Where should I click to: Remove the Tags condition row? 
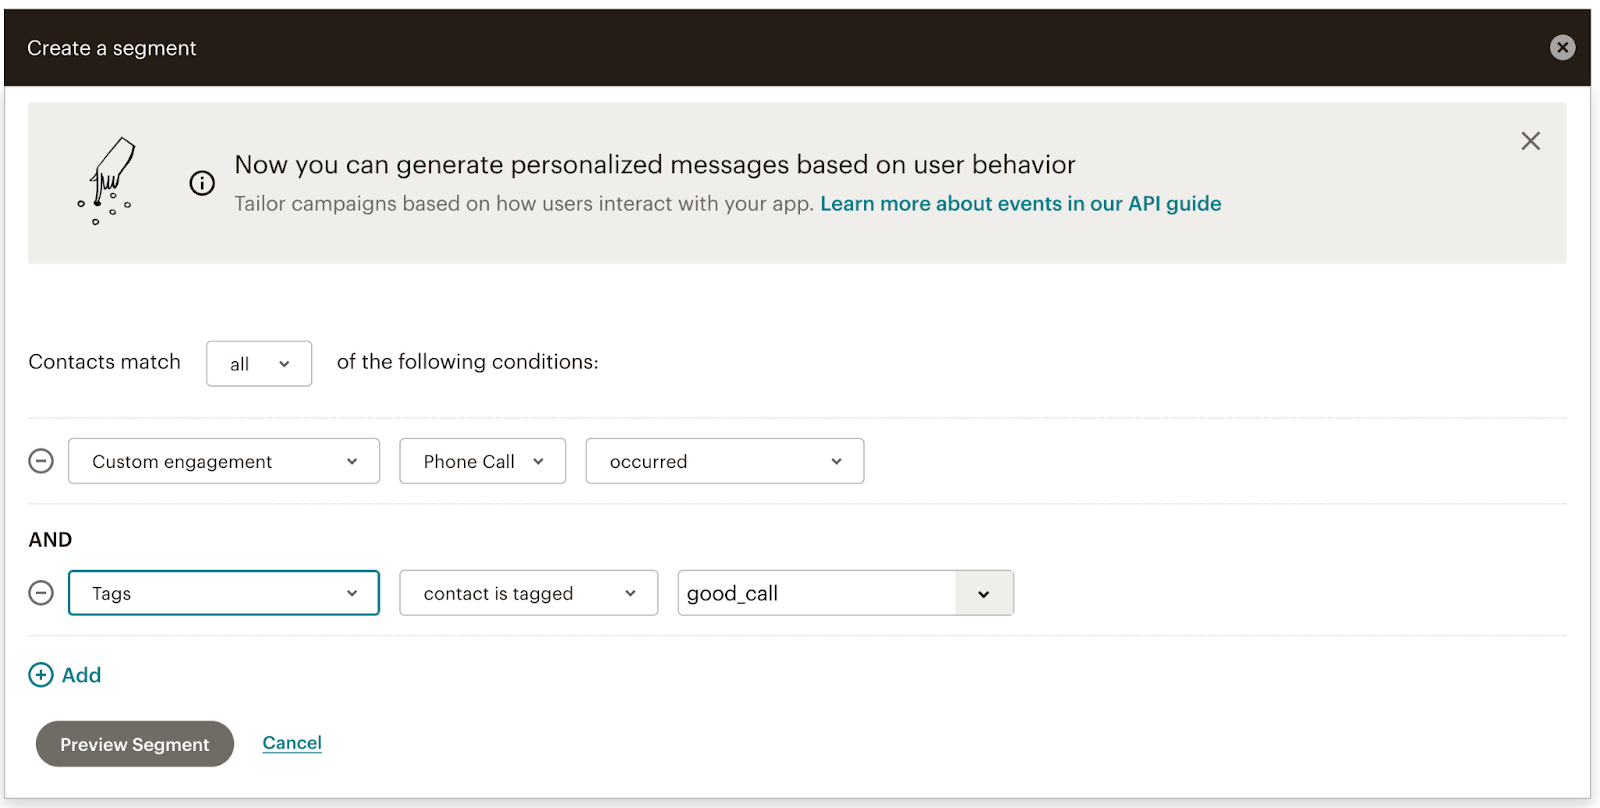41,593
